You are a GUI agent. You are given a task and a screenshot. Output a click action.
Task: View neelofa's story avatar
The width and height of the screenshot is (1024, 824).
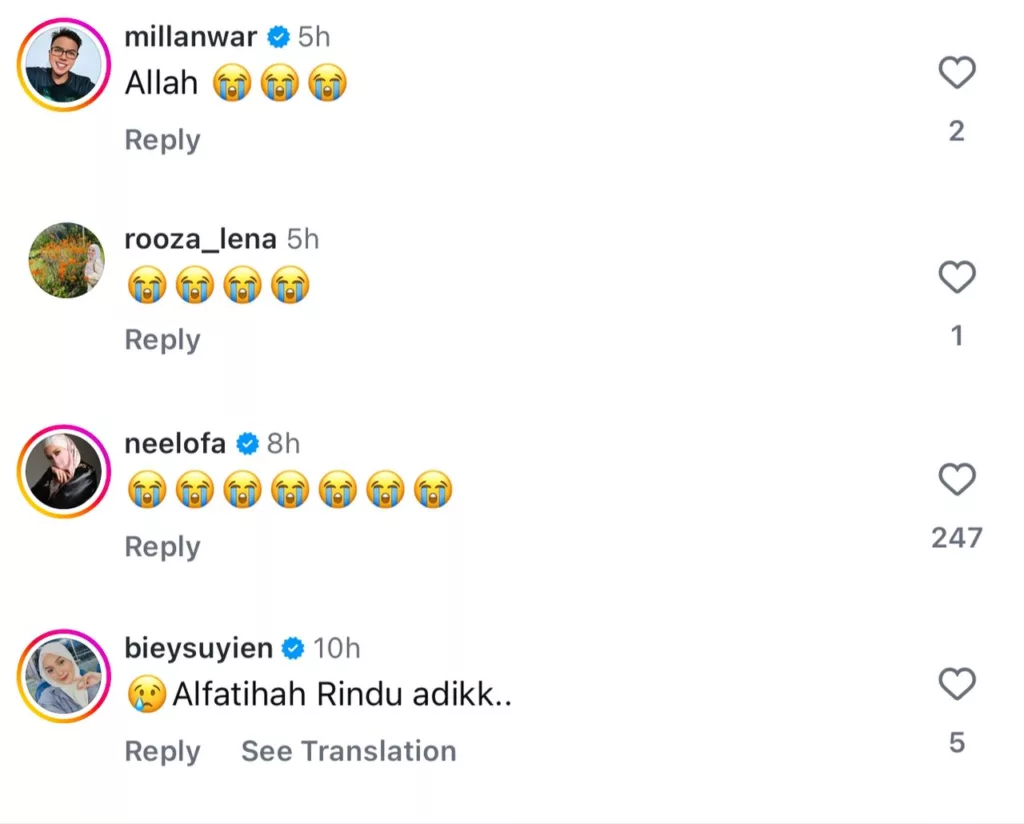pos(64,471)
